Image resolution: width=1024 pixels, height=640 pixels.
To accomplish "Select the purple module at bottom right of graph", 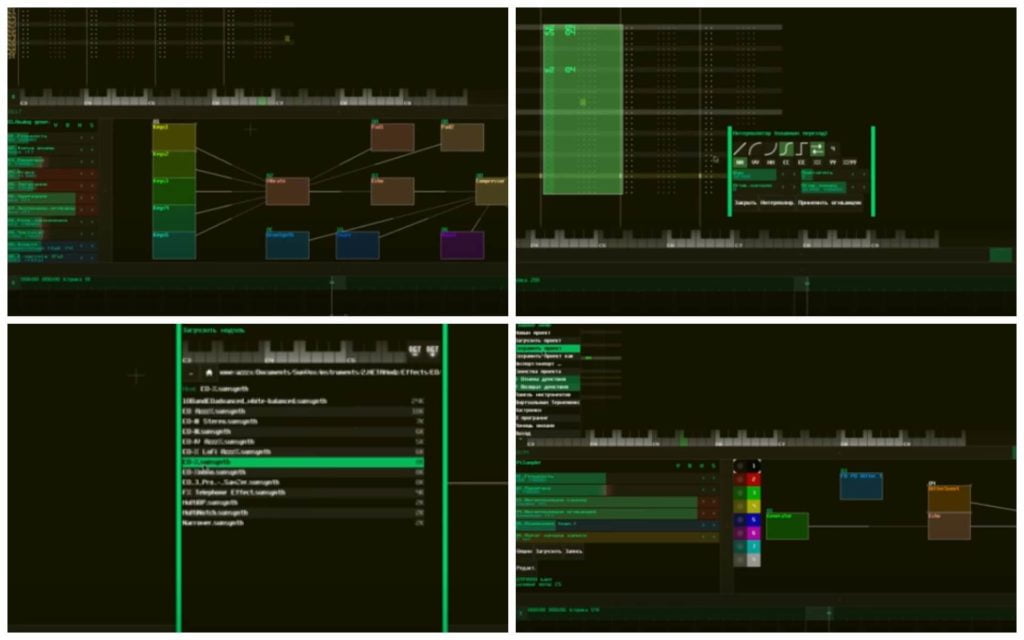I will [x=462, y=246].
